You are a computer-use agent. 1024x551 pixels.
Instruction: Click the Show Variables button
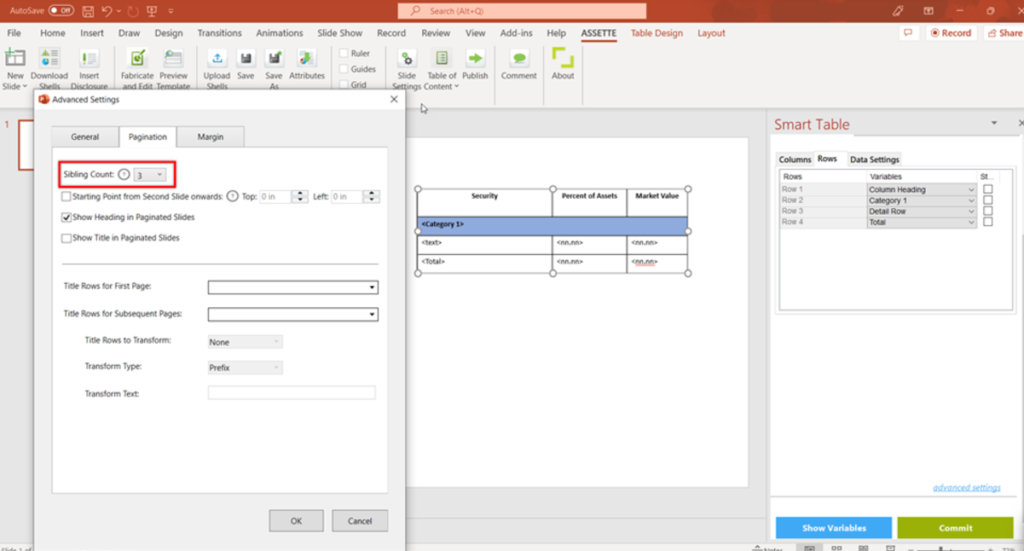point(833,527)
